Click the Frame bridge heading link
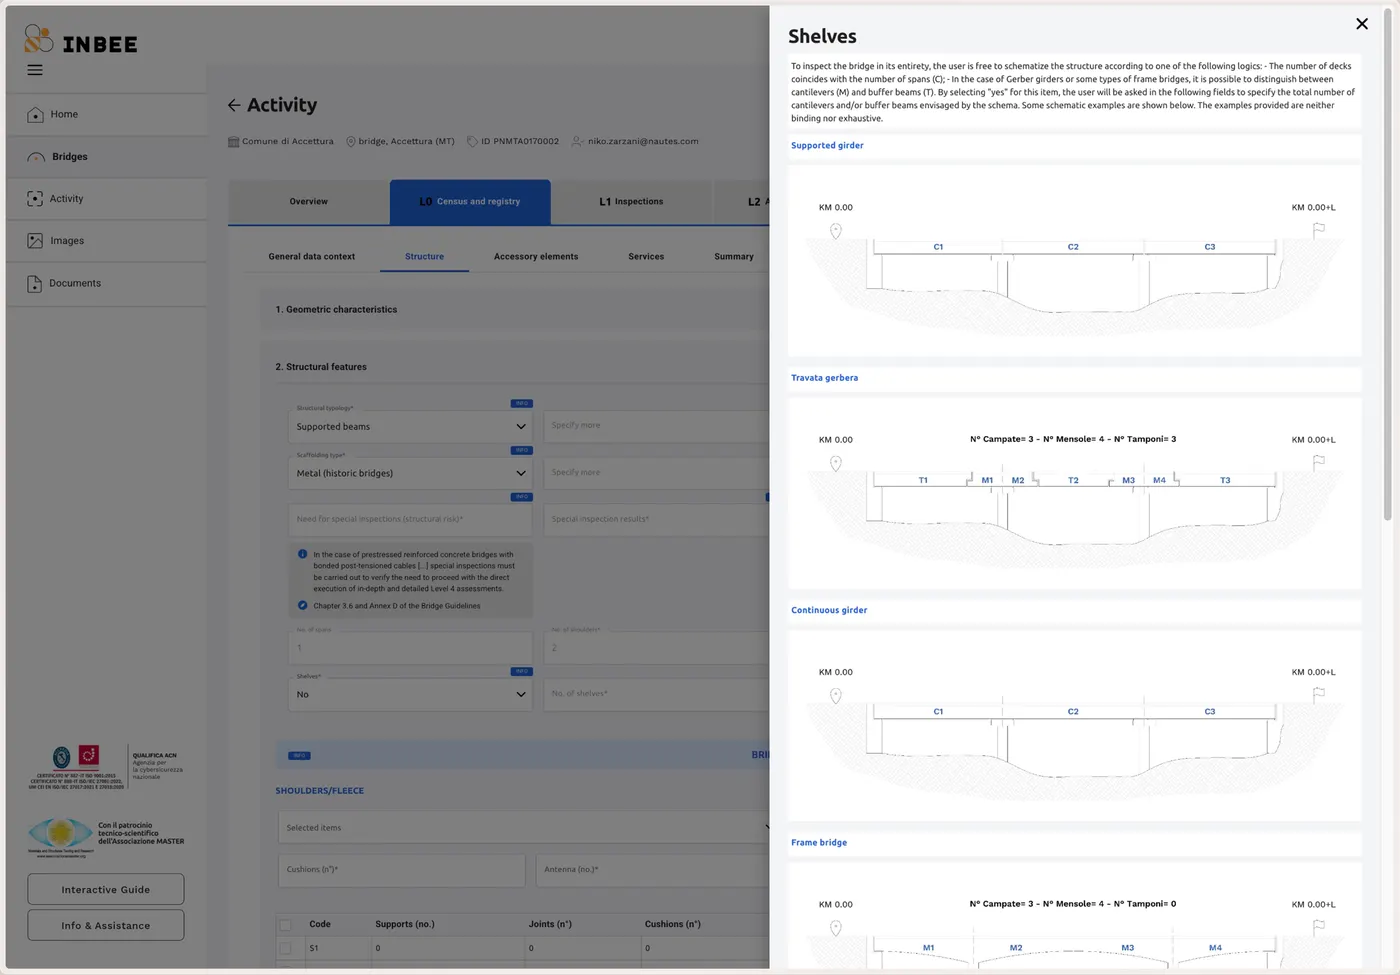The height and width of the screenshot is (975, 1400). pos(819,843)
